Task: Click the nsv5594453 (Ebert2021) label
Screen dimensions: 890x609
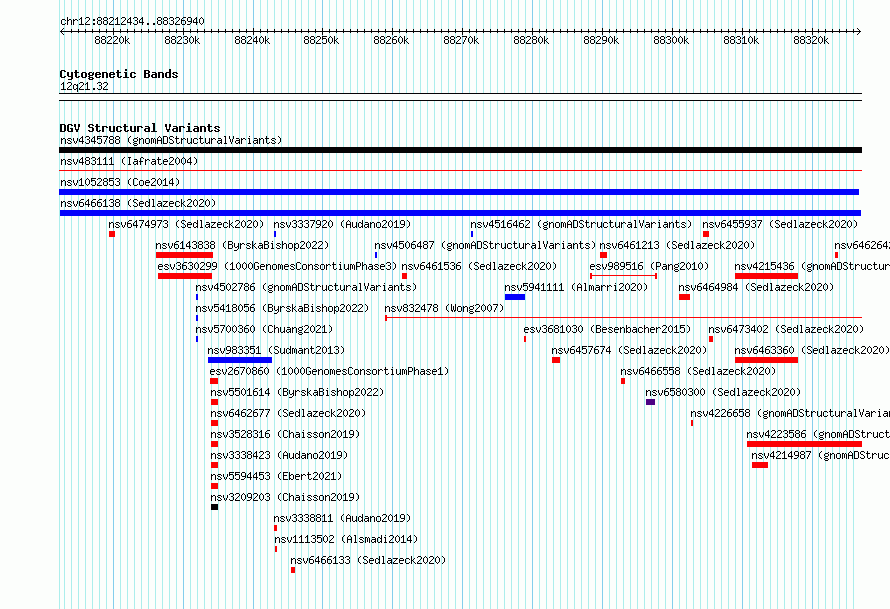Action: 276,476
